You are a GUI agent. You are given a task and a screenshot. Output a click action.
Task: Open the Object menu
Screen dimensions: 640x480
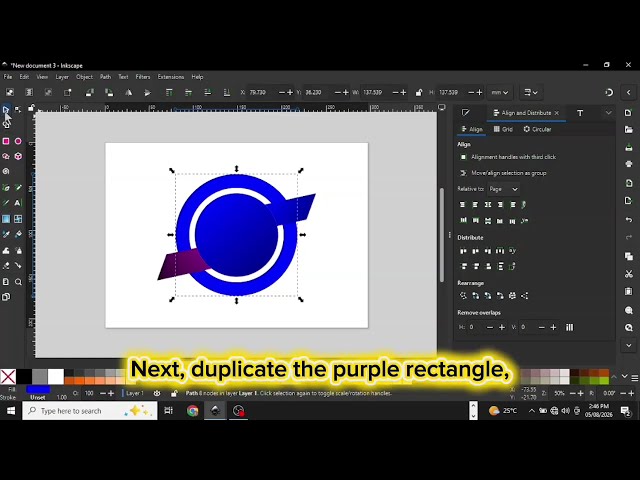[x=84, y=77]
